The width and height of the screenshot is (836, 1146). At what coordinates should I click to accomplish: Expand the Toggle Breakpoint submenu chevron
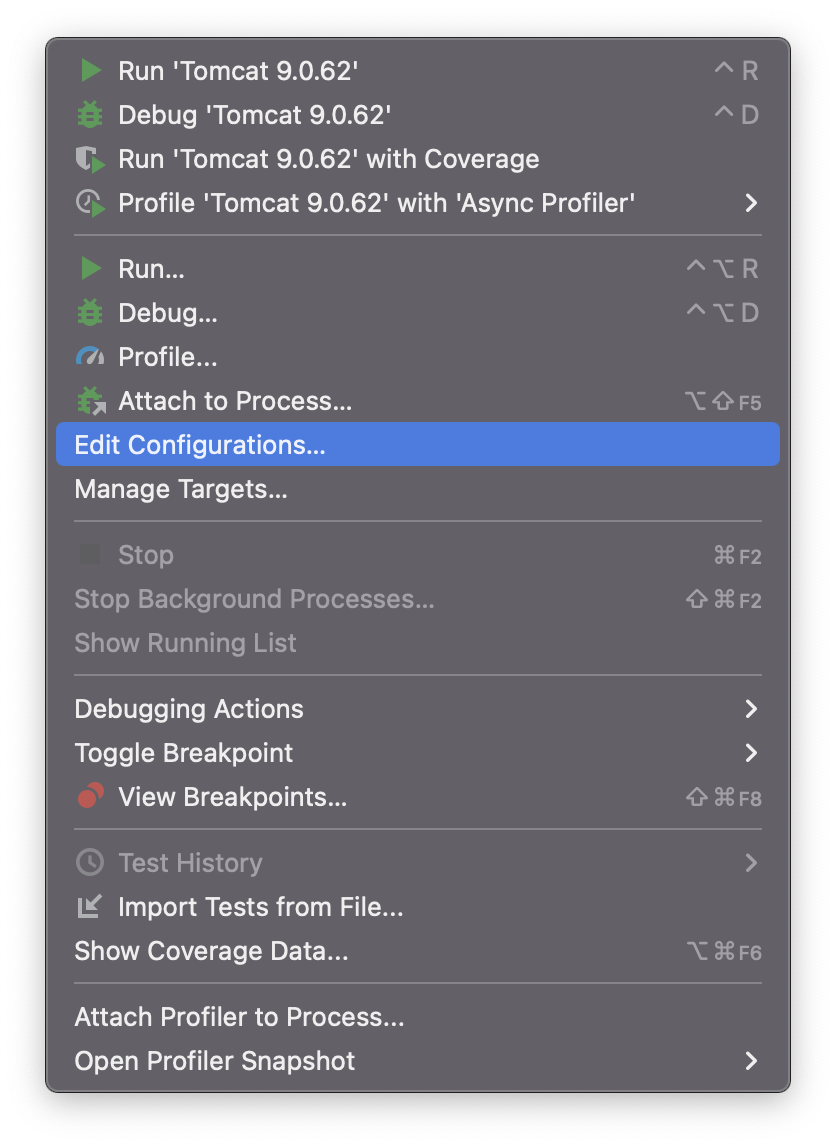[x=750, y=753]
